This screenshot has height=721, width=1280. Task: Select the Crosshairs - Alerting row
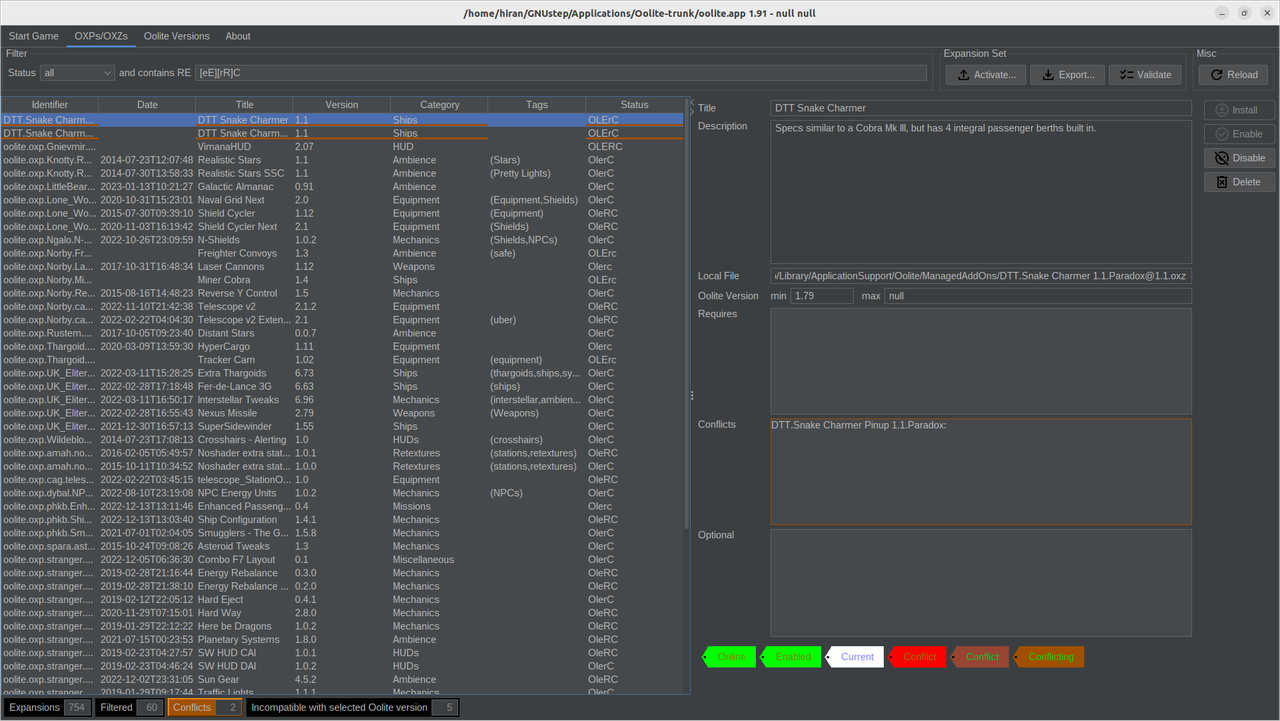(x=342, y=440)
